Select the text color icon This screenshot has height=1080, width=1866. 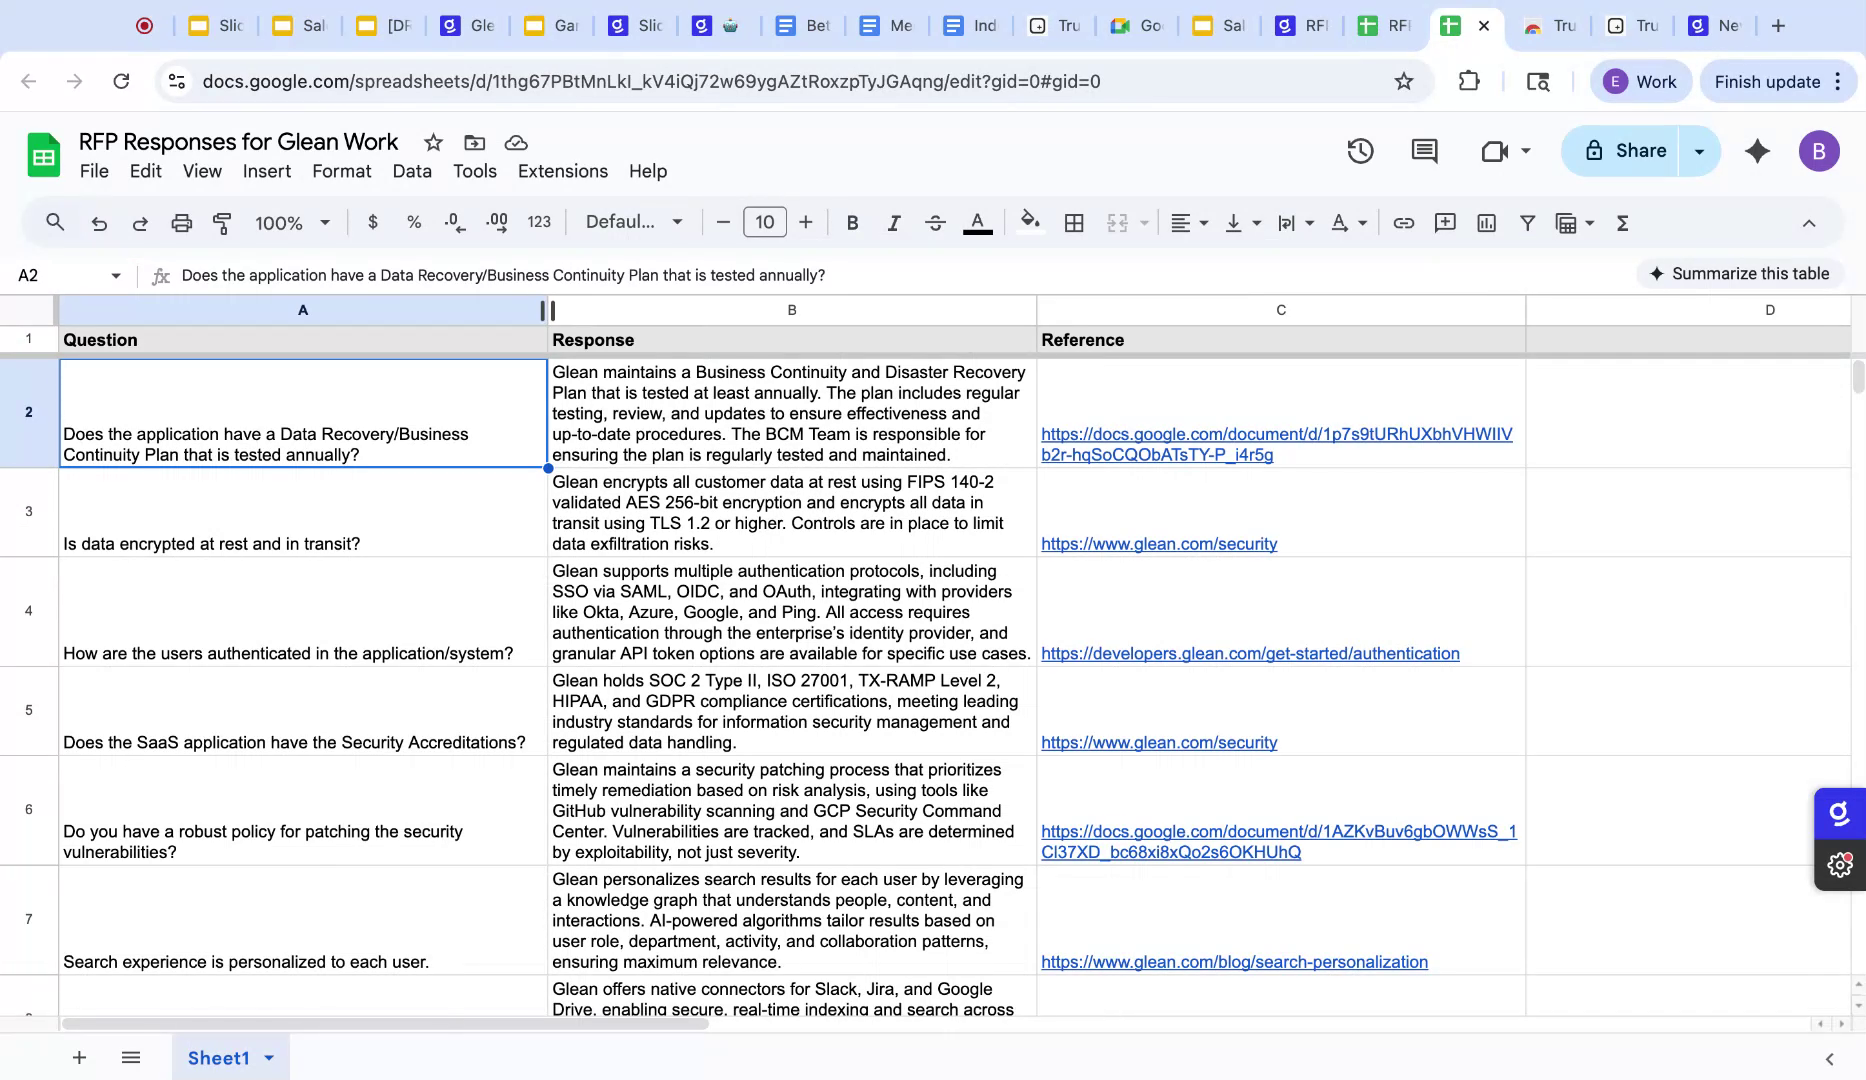(978, 222)
